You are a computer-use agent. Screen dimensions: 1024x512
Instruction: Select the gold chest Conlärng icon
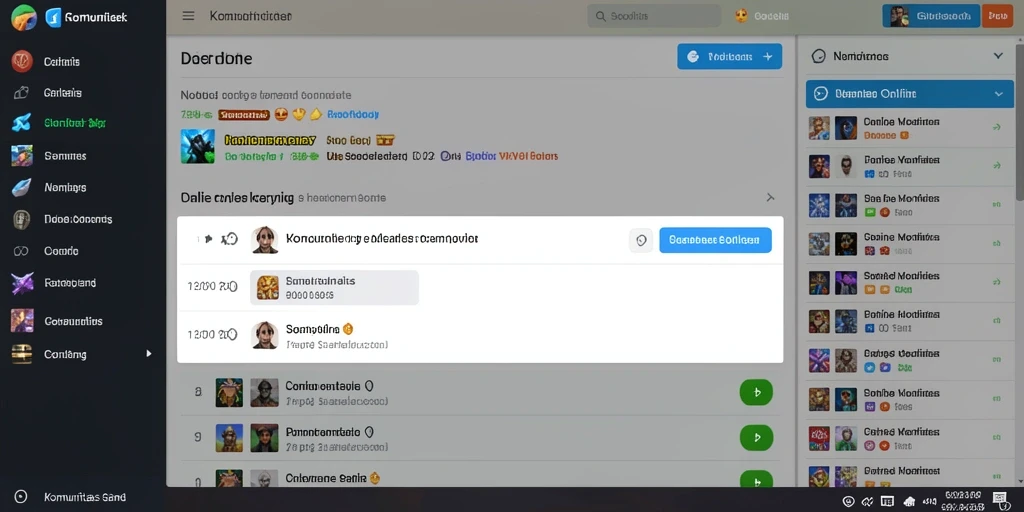click(x=22, y=354)
